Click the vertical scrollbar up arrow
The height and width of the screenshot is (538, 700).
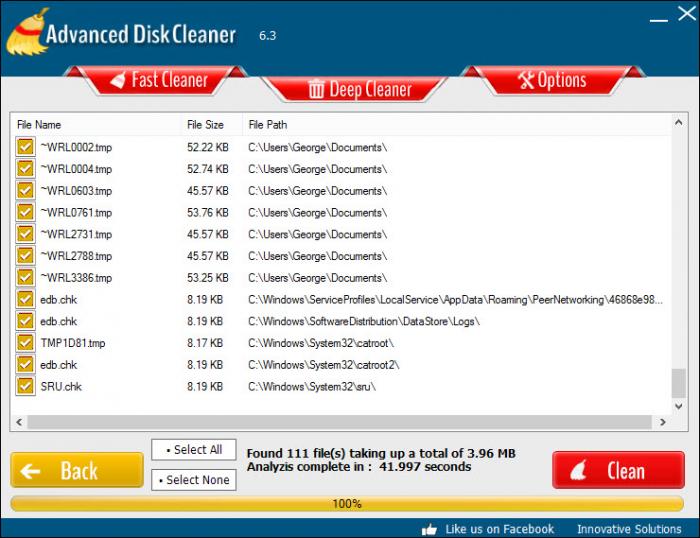tap(679, 122)
